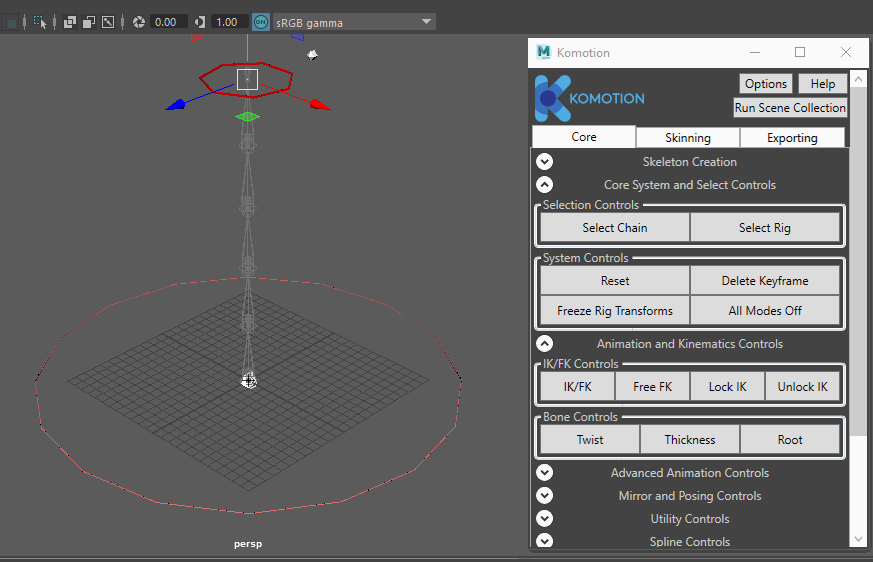873x562 pixels.
Task: Click the Komotion logo icon
Action: pyautogui.click(x=553, y=99)
